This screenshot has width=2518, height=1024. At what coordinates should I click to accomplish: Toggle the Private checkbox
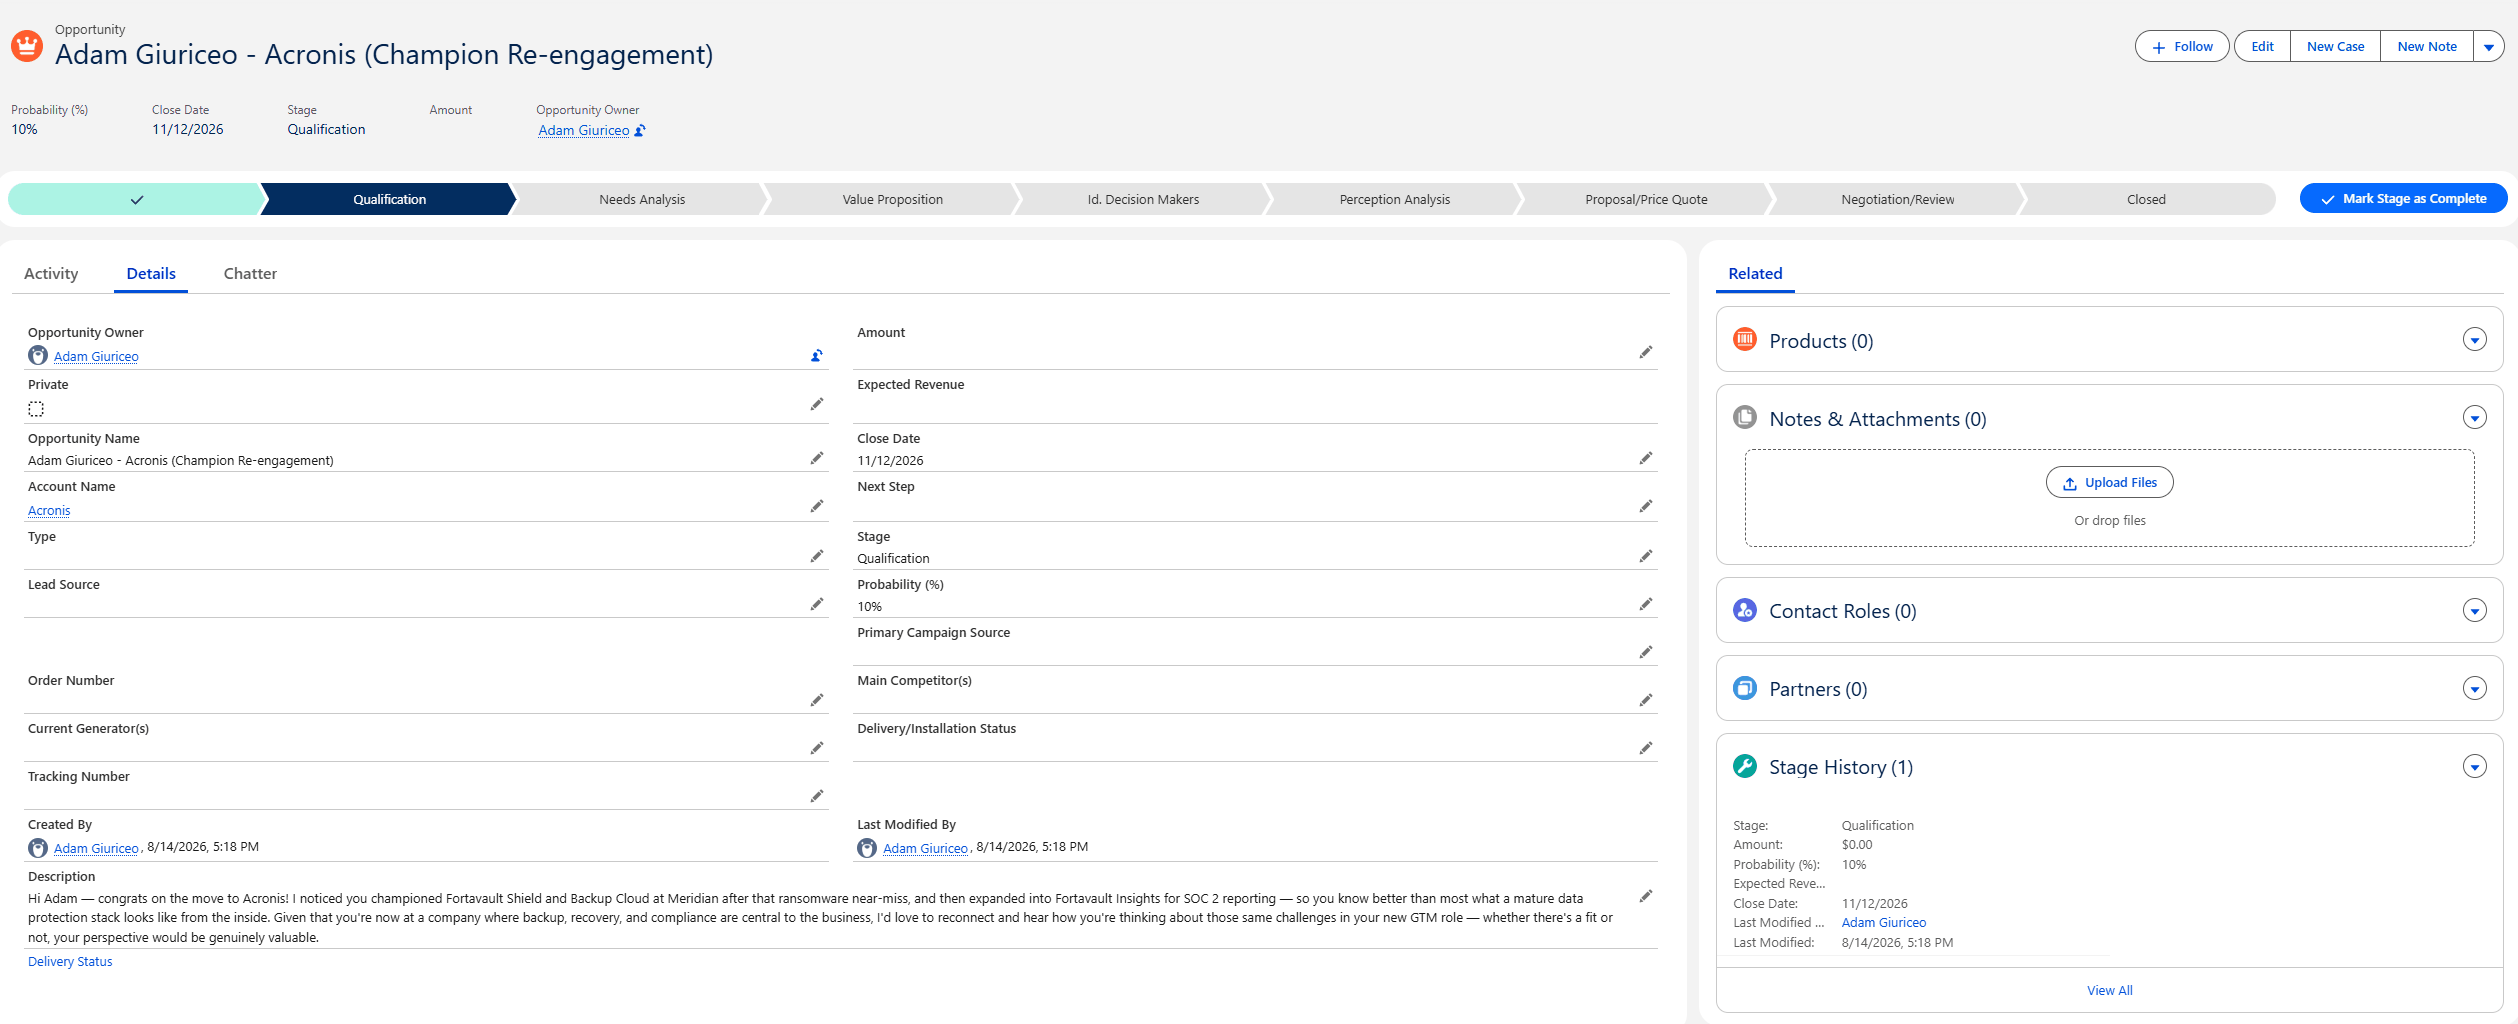coord(36,409)
